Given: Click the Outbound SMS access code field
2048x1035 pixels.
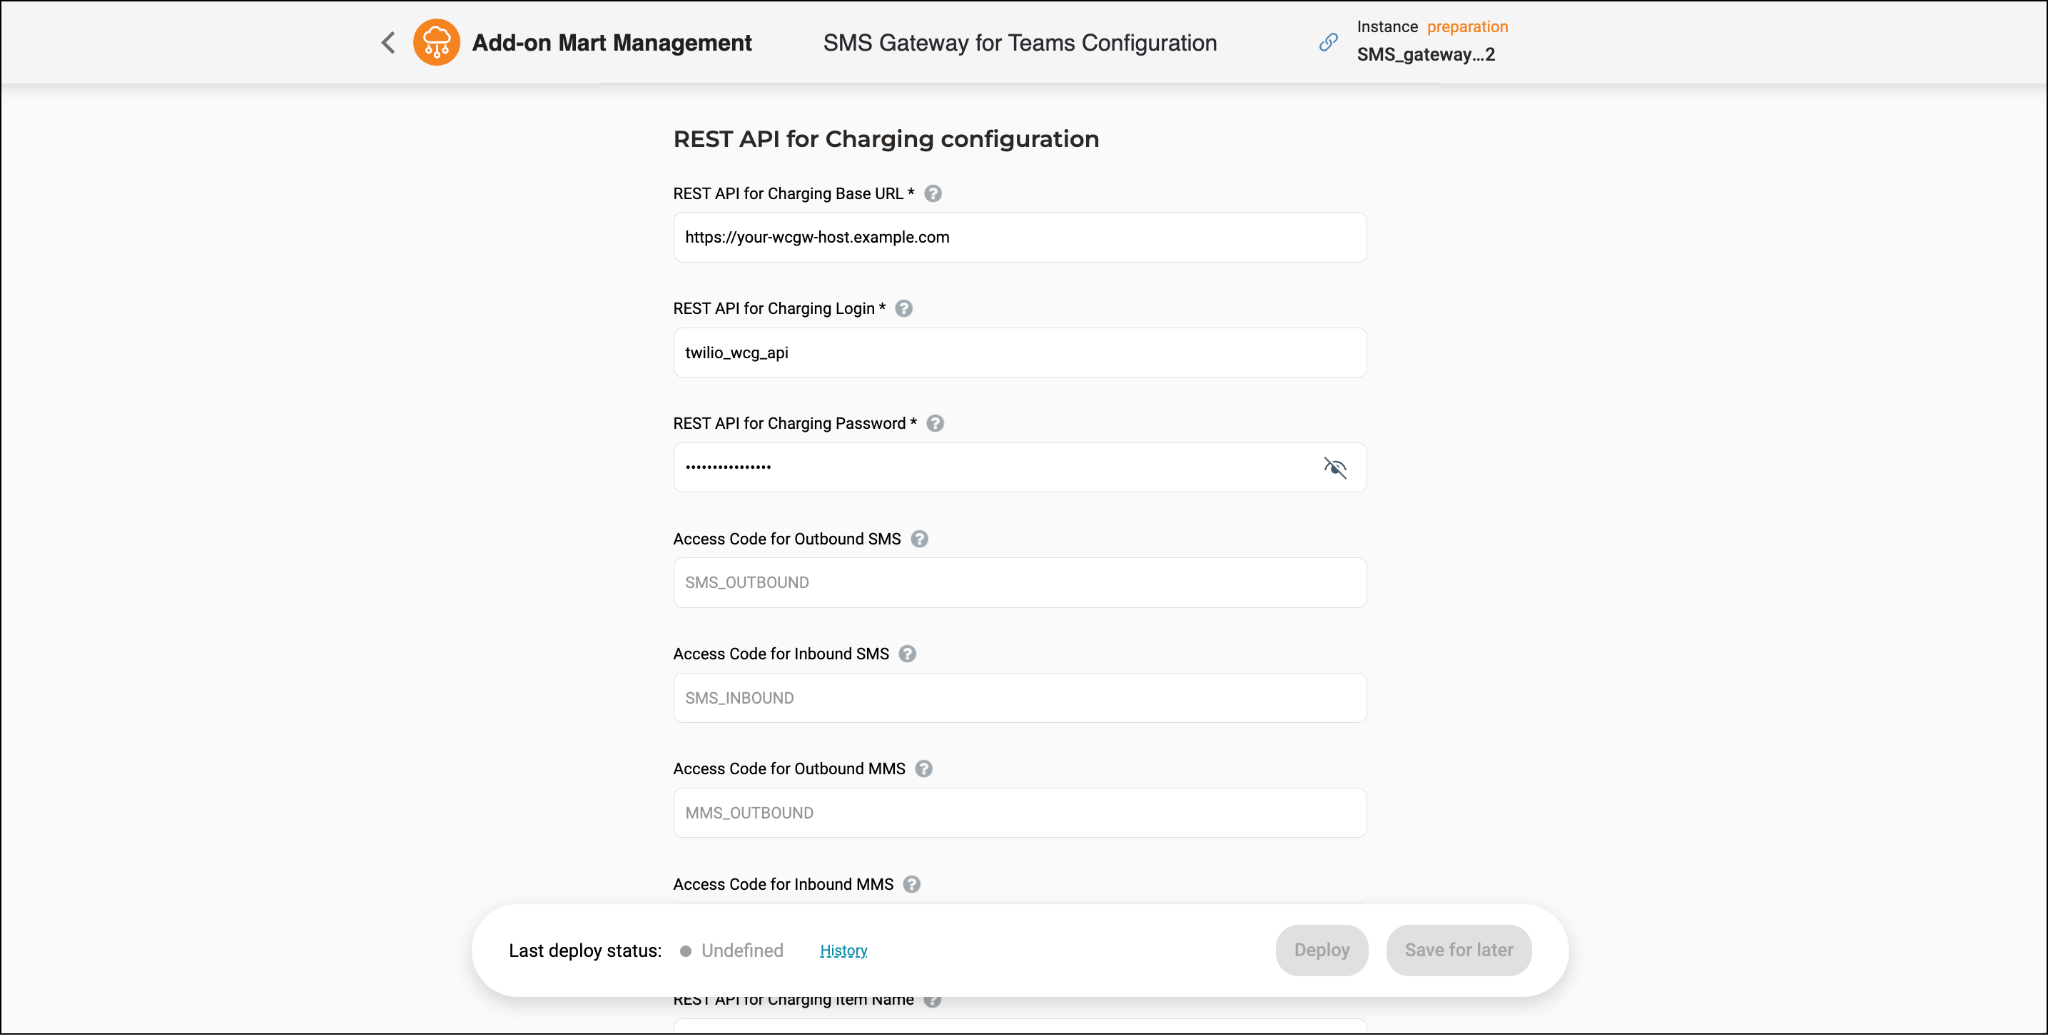Looking at the screenshot, I should [x=1020, y=583].
